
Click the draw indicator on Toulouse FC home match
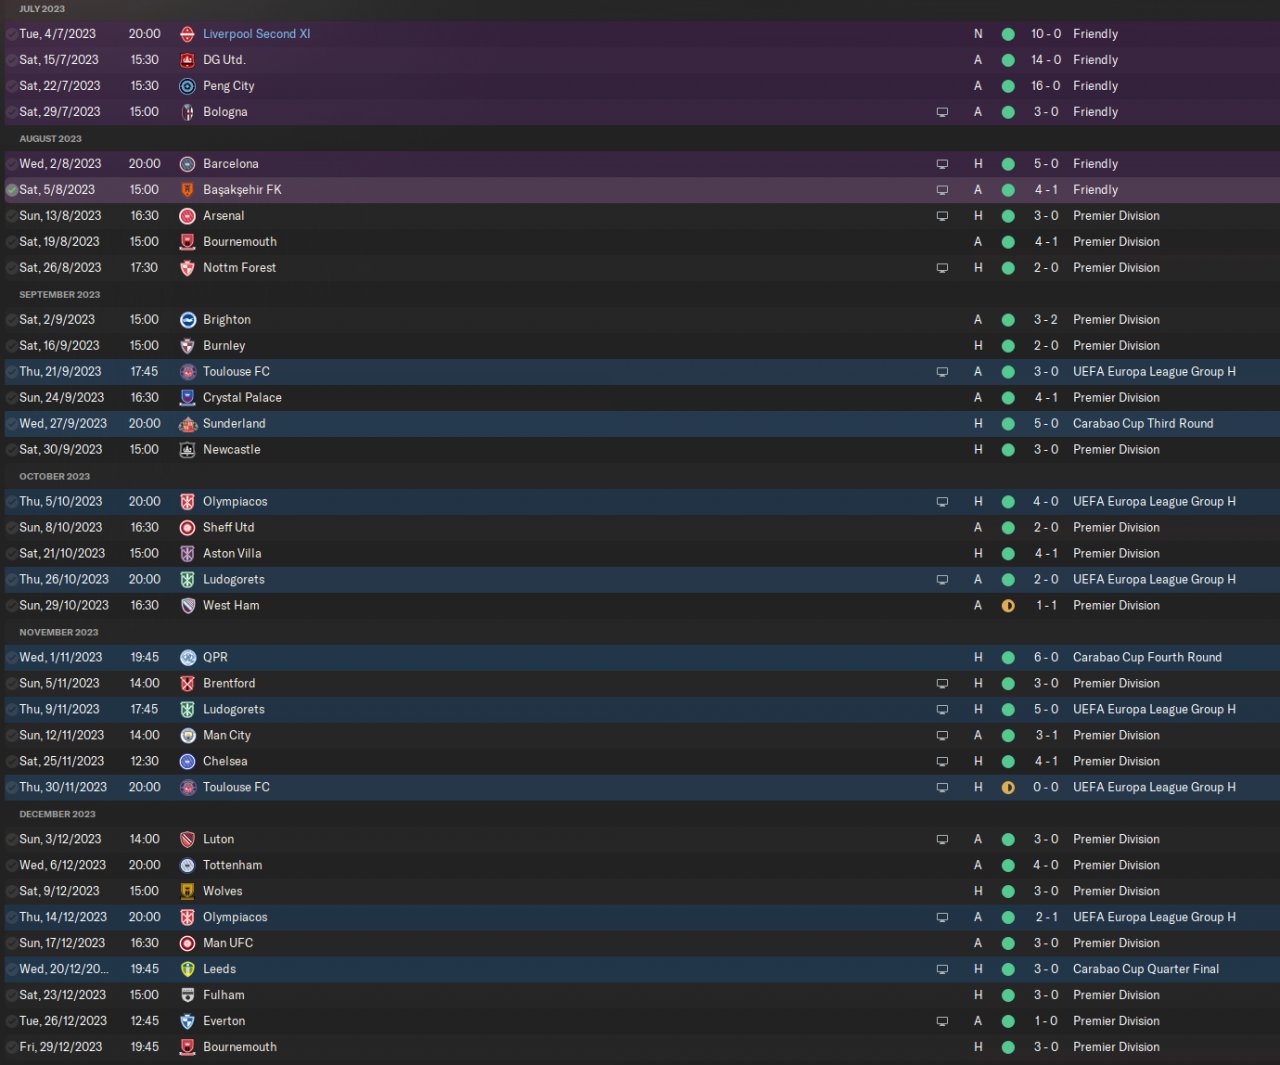click(1008, 788)
